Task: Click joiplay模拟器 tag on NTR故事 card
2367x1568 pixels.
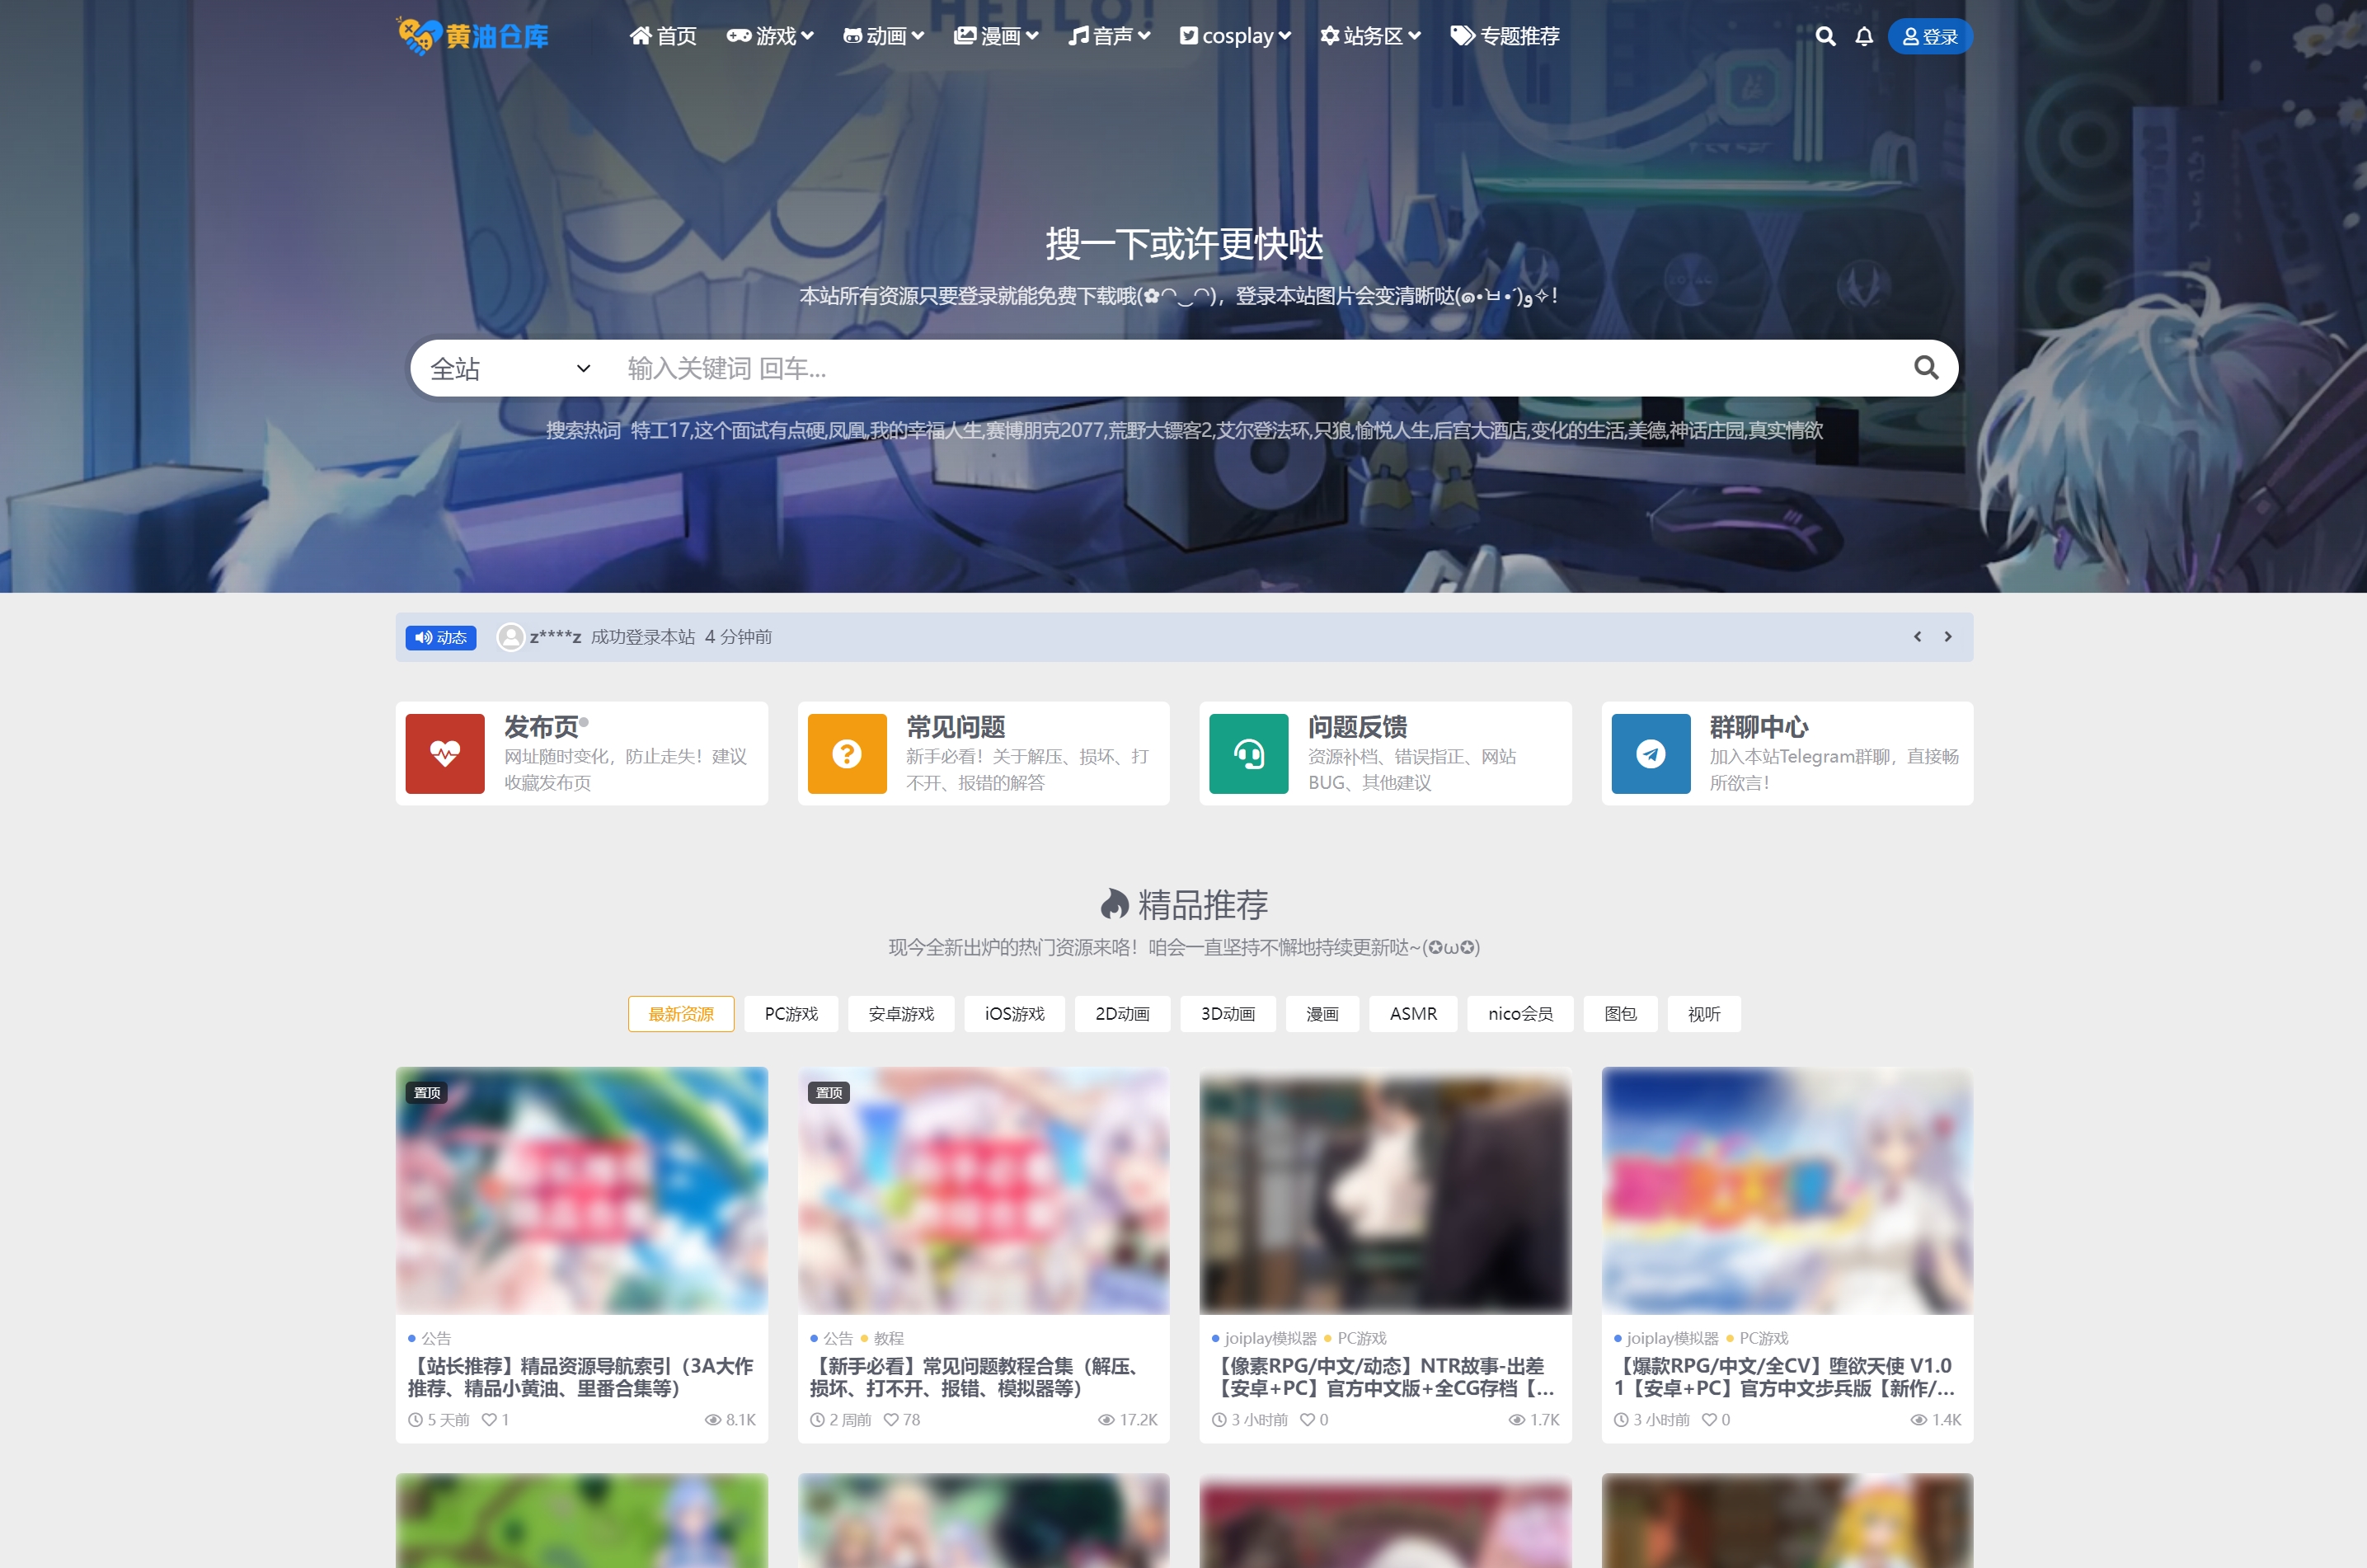Action: (1270, 1338)
